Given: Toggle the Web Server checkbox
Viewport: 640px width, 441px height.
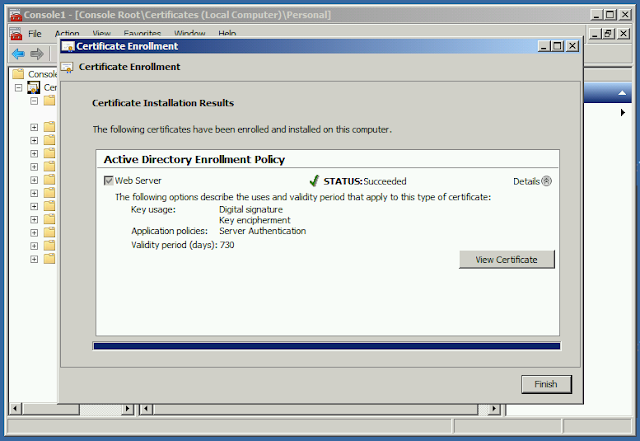Looking at the screenshot, I should [x=109, y=180].
